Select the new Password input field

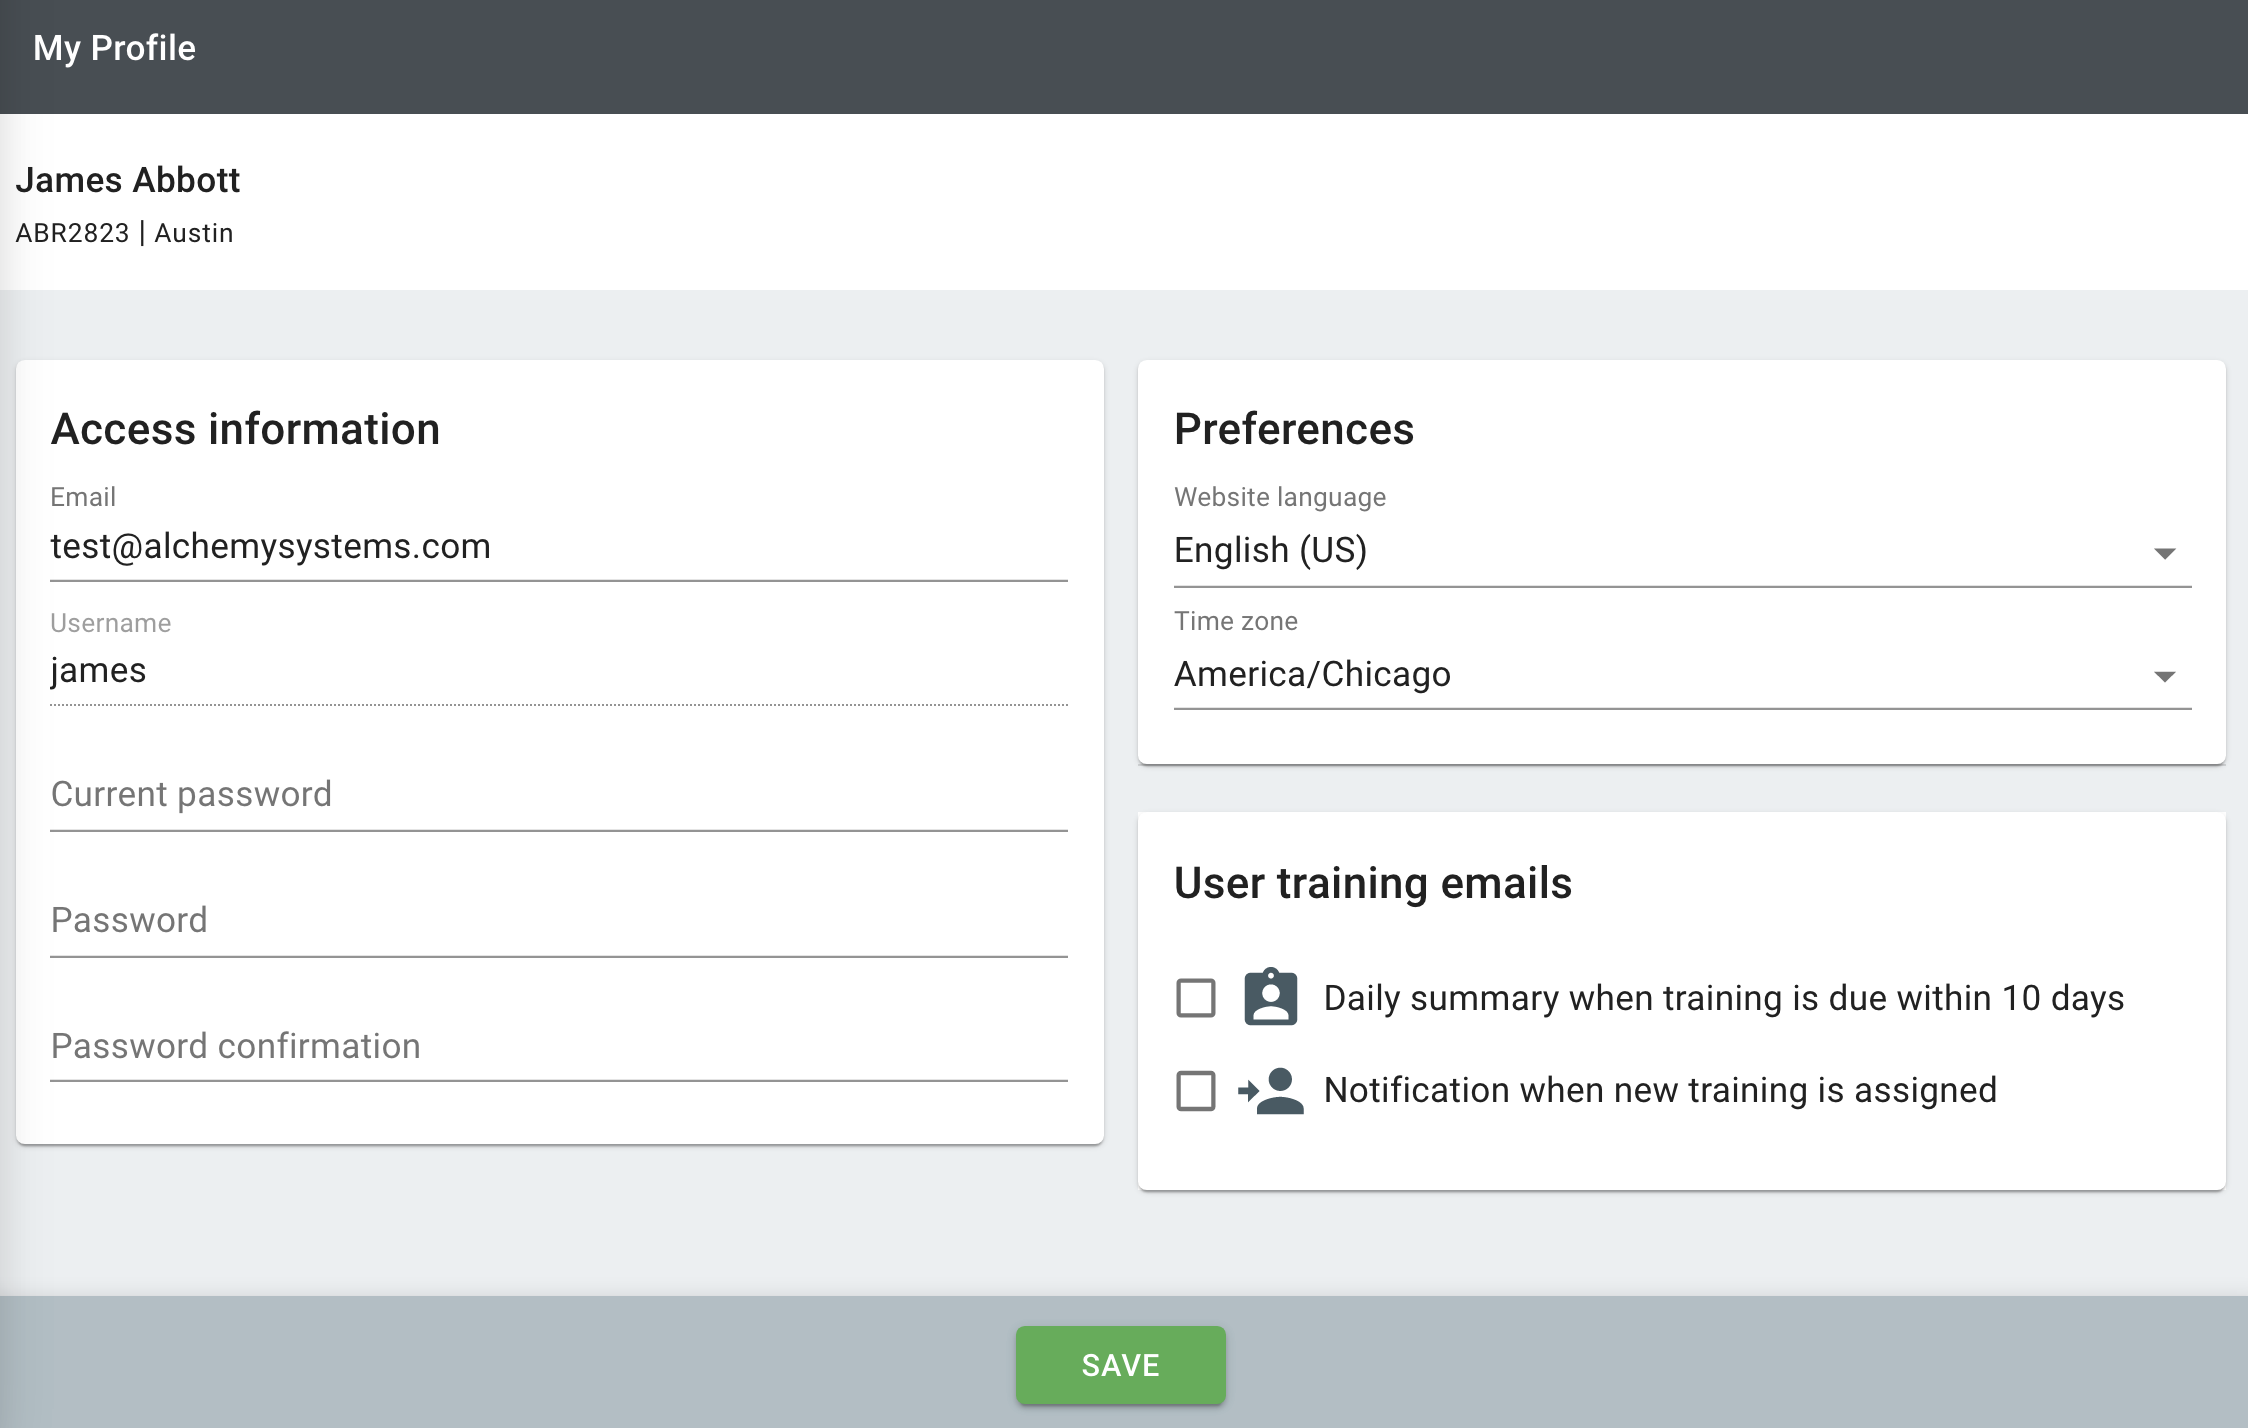tap(558, 921)
